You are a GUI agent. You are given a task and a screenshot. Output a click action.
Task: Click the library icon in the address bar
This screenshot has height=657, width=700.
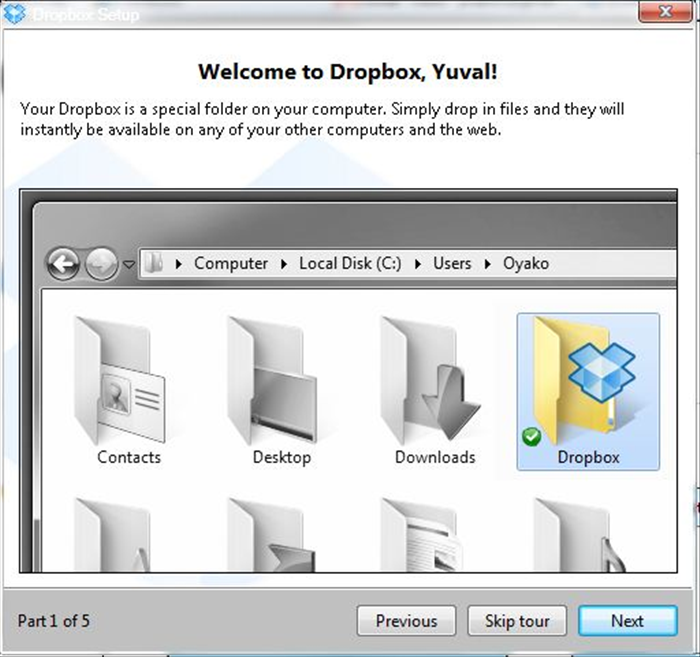(154, 263)
